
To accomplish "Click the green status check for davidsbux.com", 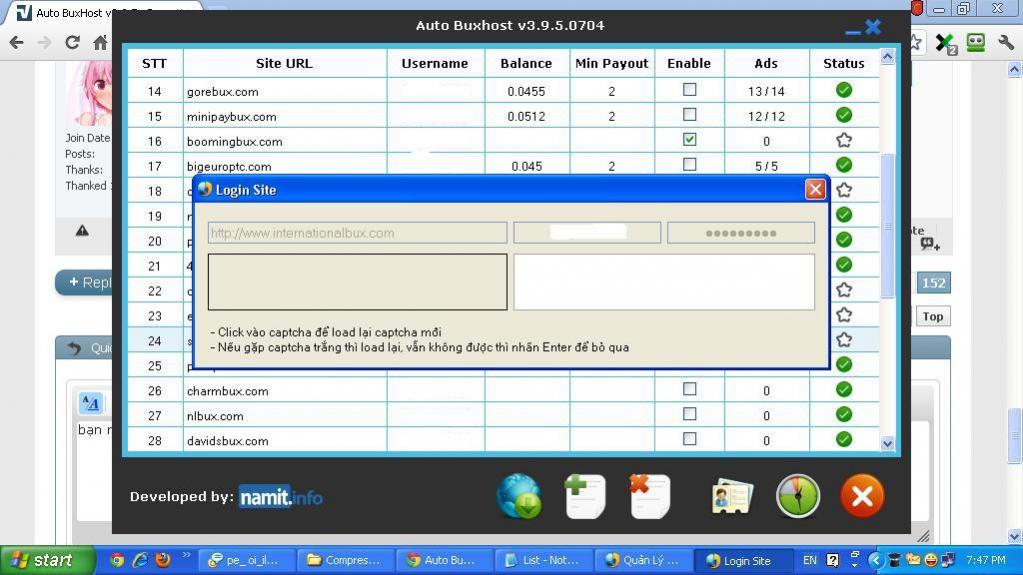I will [844, 439].
